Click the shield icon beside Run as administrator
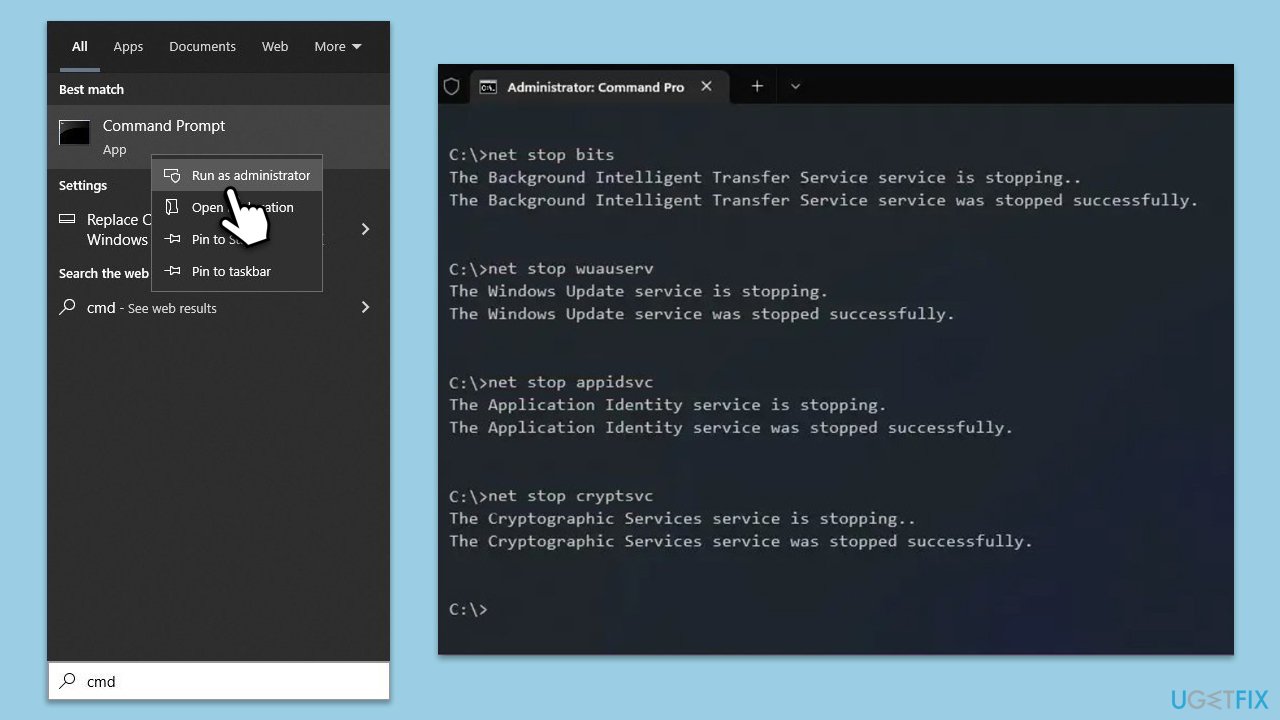 [x=172, y=175]
